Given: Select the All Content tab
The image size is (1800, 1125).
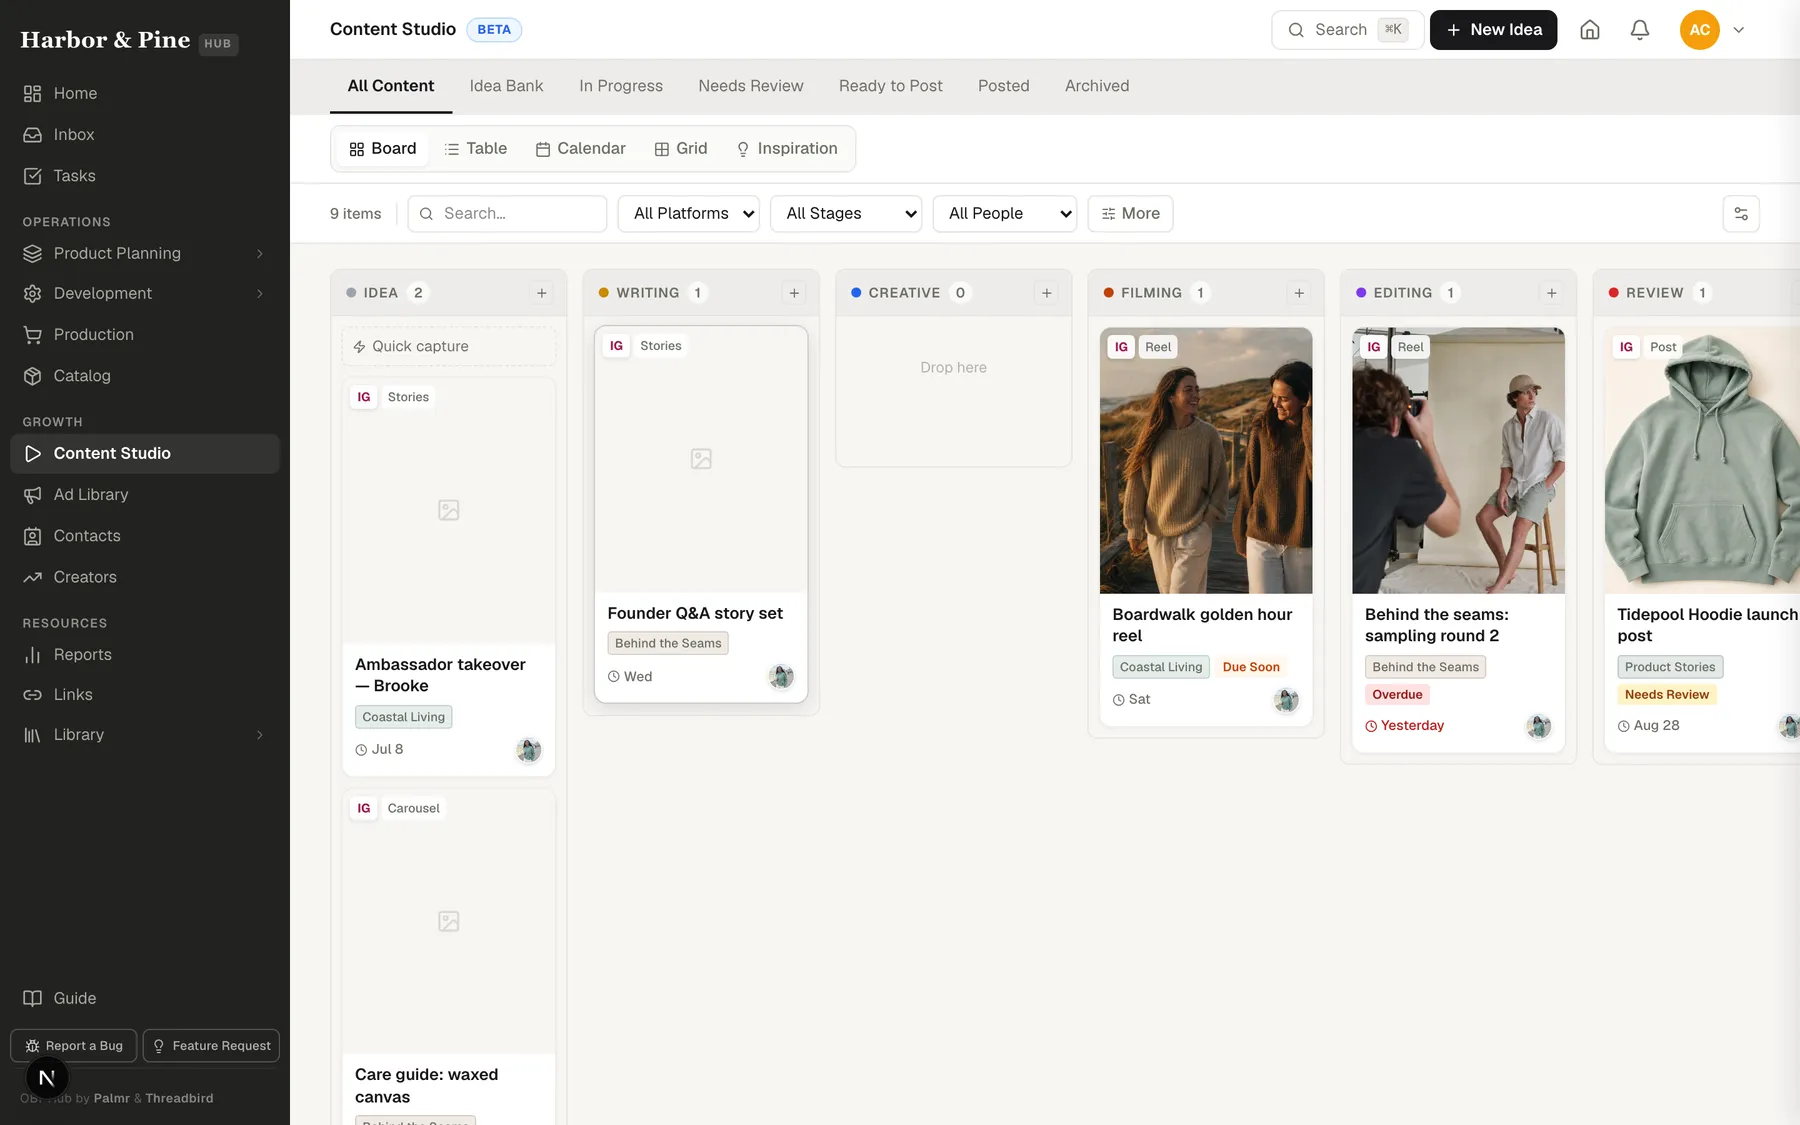Looking at the screenshot, I should pyautogui.click(x=391, y=86).
